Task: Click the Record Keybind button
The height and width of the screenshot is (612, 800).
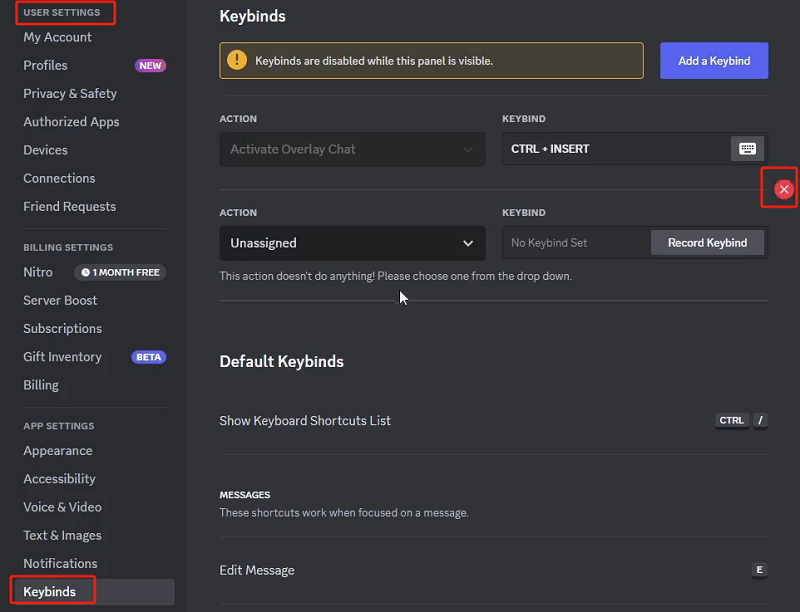Action: [x=707, y=243]
